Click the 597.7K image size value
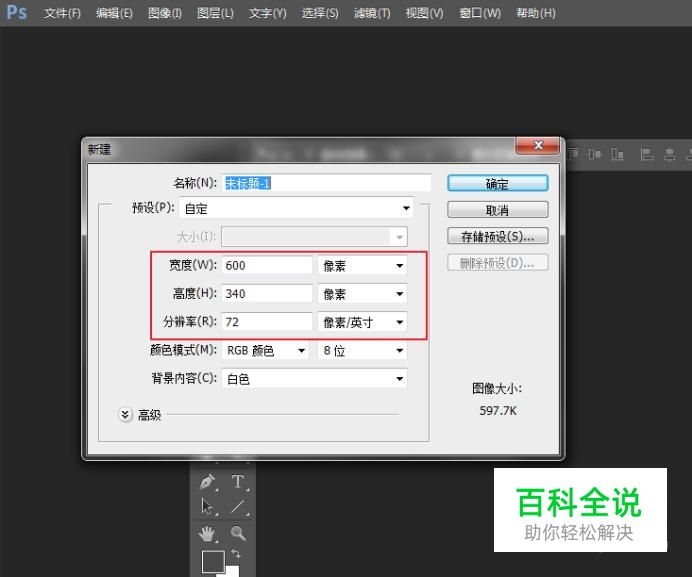Viewport: 692px width, 577px height. (x=498, y=411)
